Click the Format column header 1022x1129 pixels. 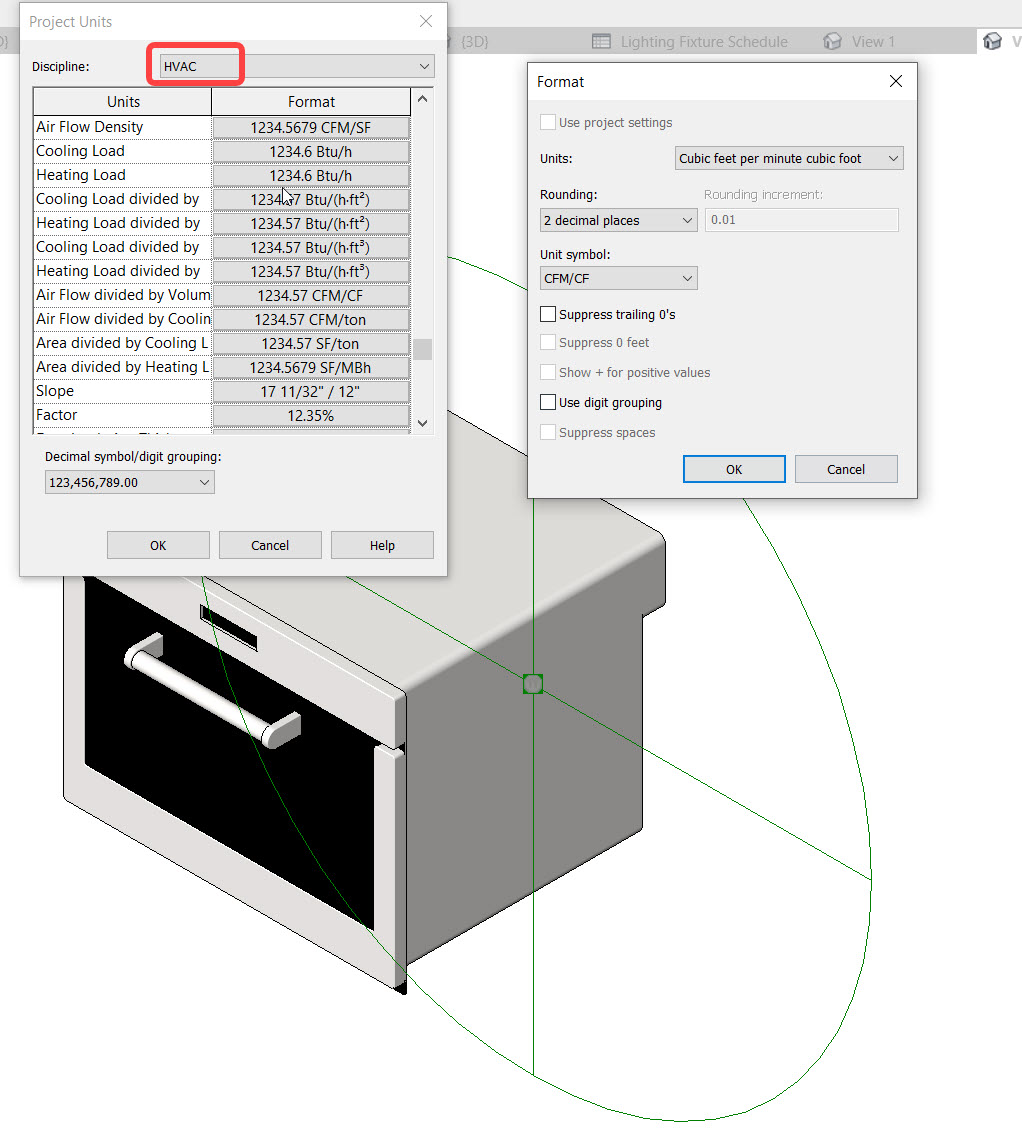tap(311, 102)
